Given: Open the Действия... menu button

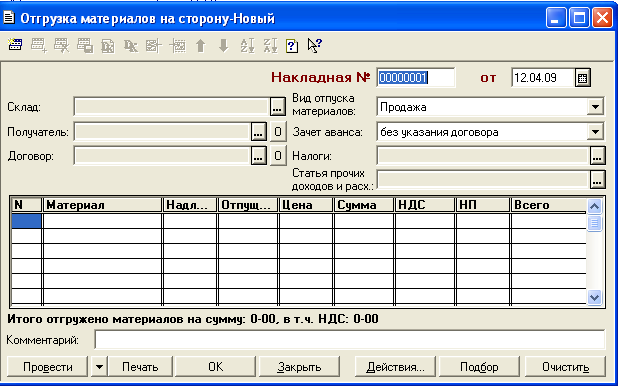Looking at the screenshot, I should coord(395,367).
